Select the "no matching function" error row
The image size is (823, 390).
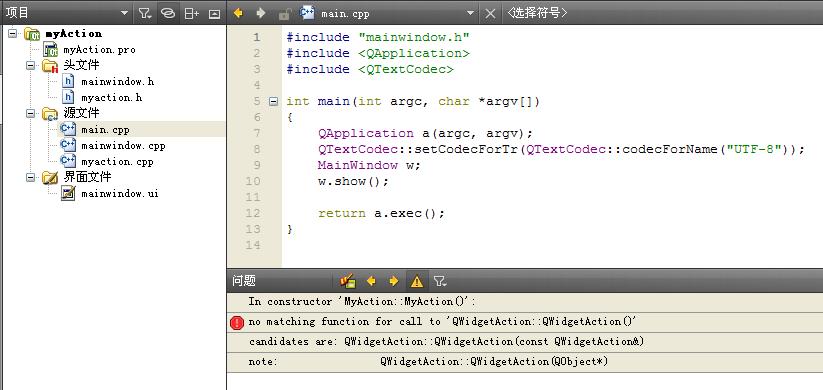525,322
